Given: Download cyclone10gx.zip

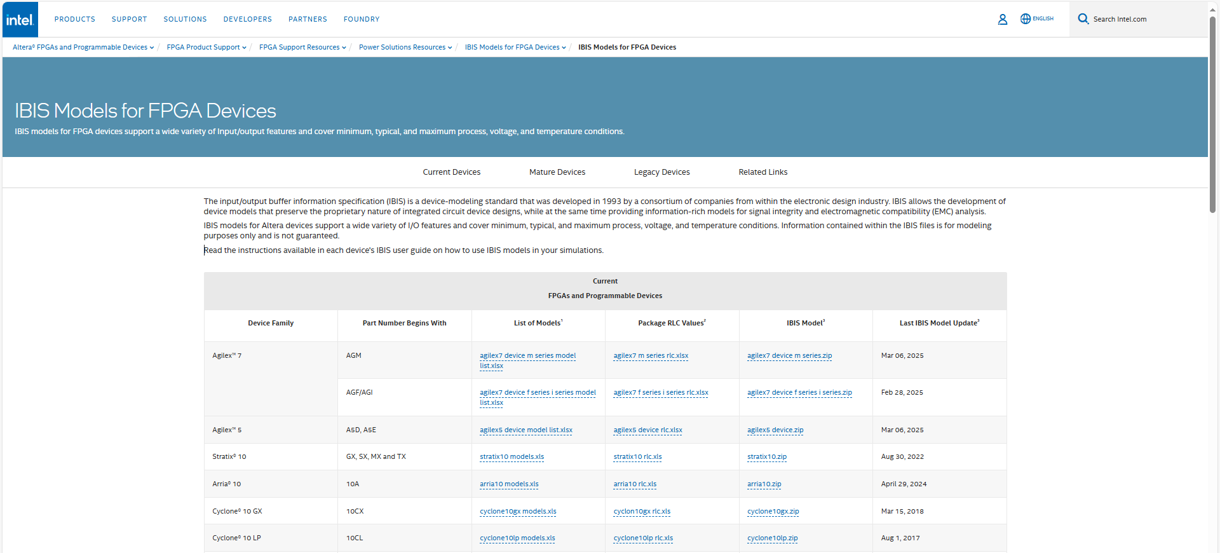Looking at the screenshot, I should point(773,511).
